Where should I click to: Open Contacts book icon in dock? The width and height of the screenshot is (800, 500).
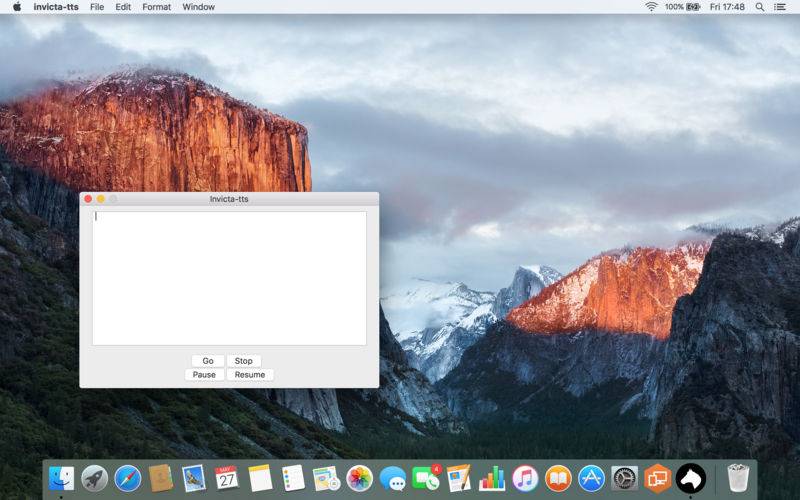[x=161, y=479]
